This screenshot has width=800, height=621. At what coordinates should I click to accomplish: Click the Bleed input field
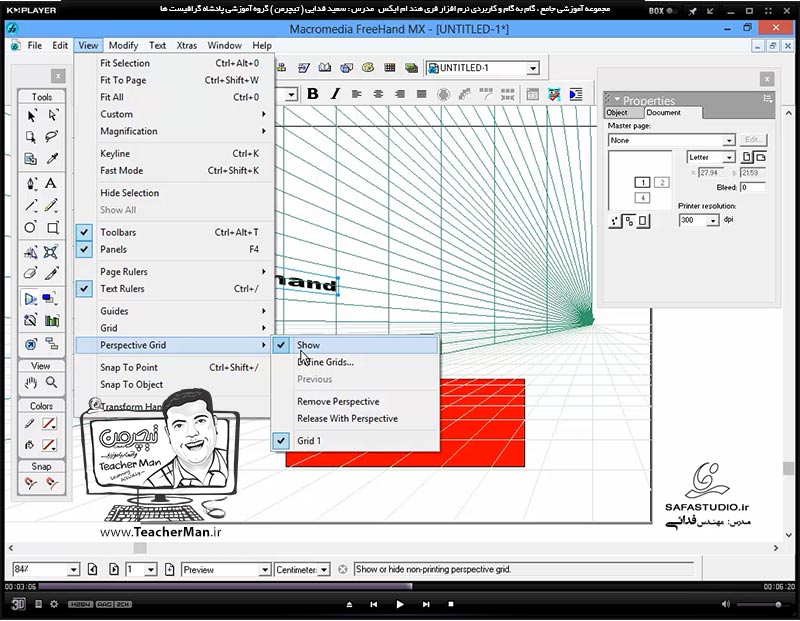click(x=753, y=187)
